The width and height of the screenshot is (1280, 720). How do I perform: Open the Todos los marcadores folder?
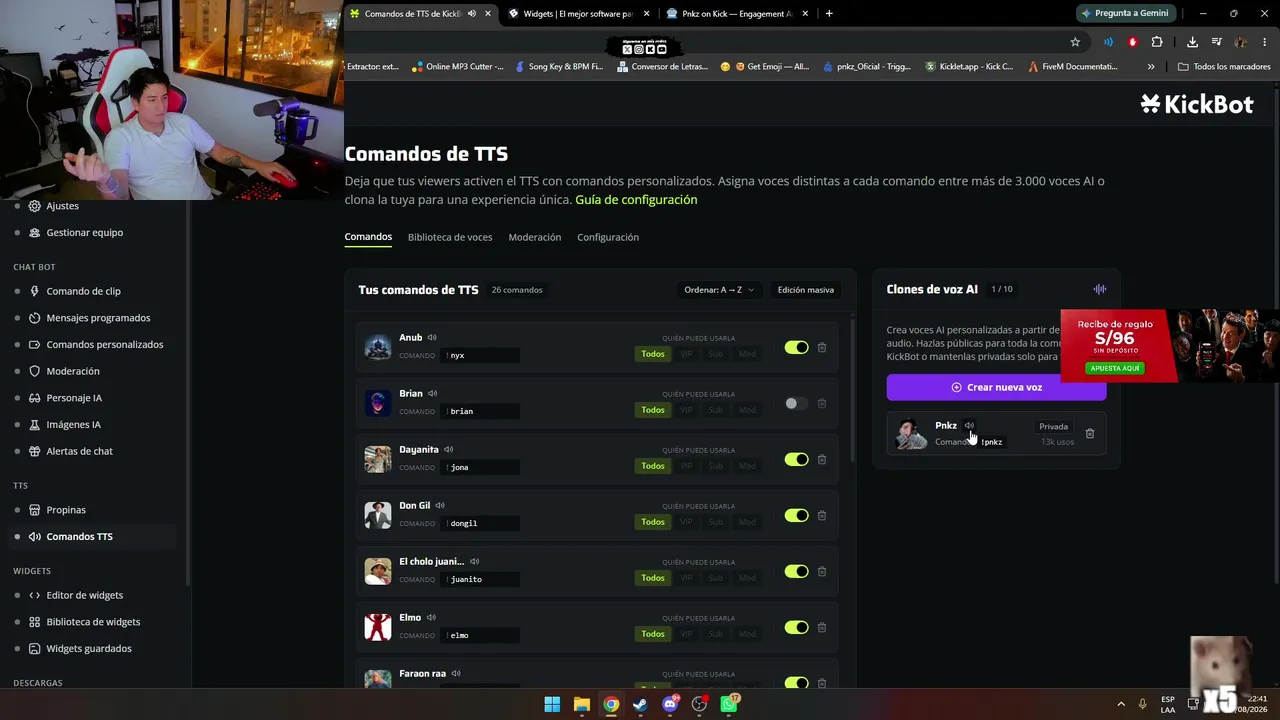tap(1224, 67)
